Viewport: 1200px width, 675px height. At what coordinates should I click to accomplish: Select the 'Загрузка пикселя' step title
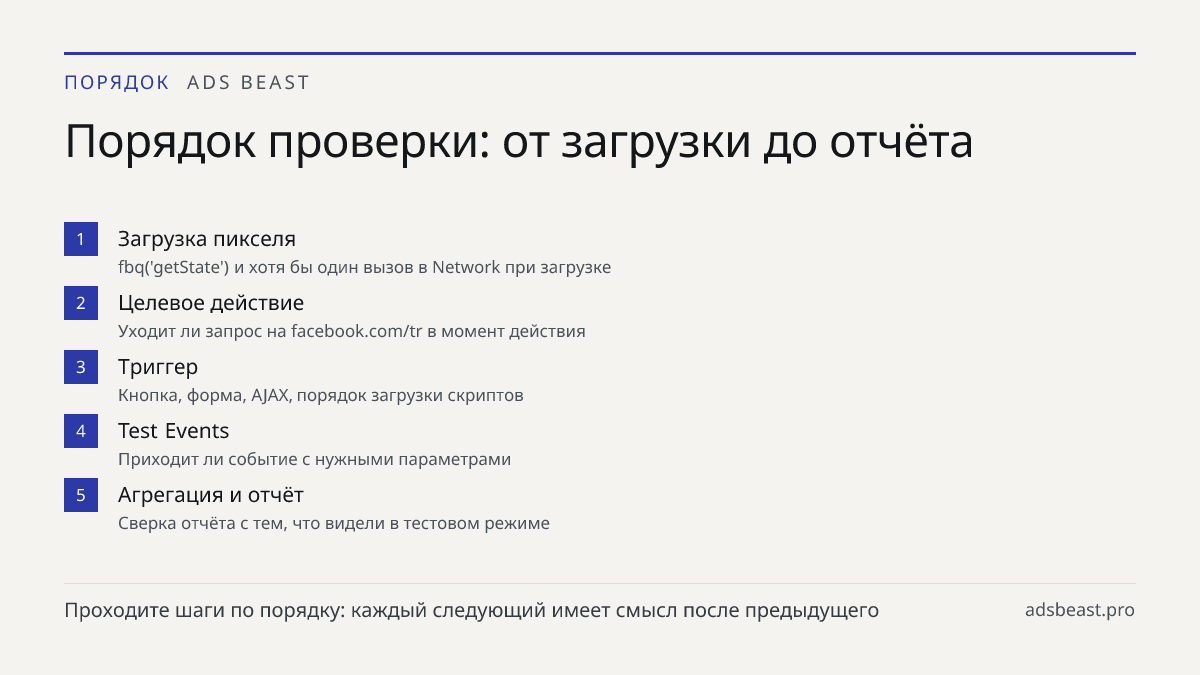pyautogui.click(x=207, y=239)
